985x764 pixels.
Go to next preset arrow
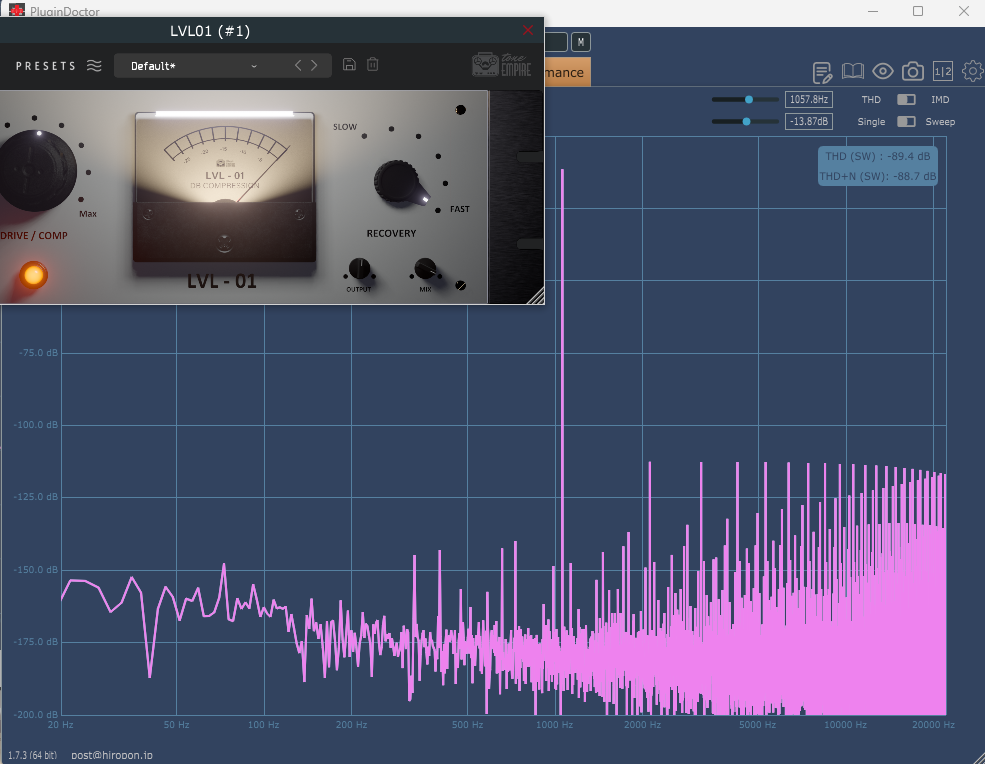314,65
